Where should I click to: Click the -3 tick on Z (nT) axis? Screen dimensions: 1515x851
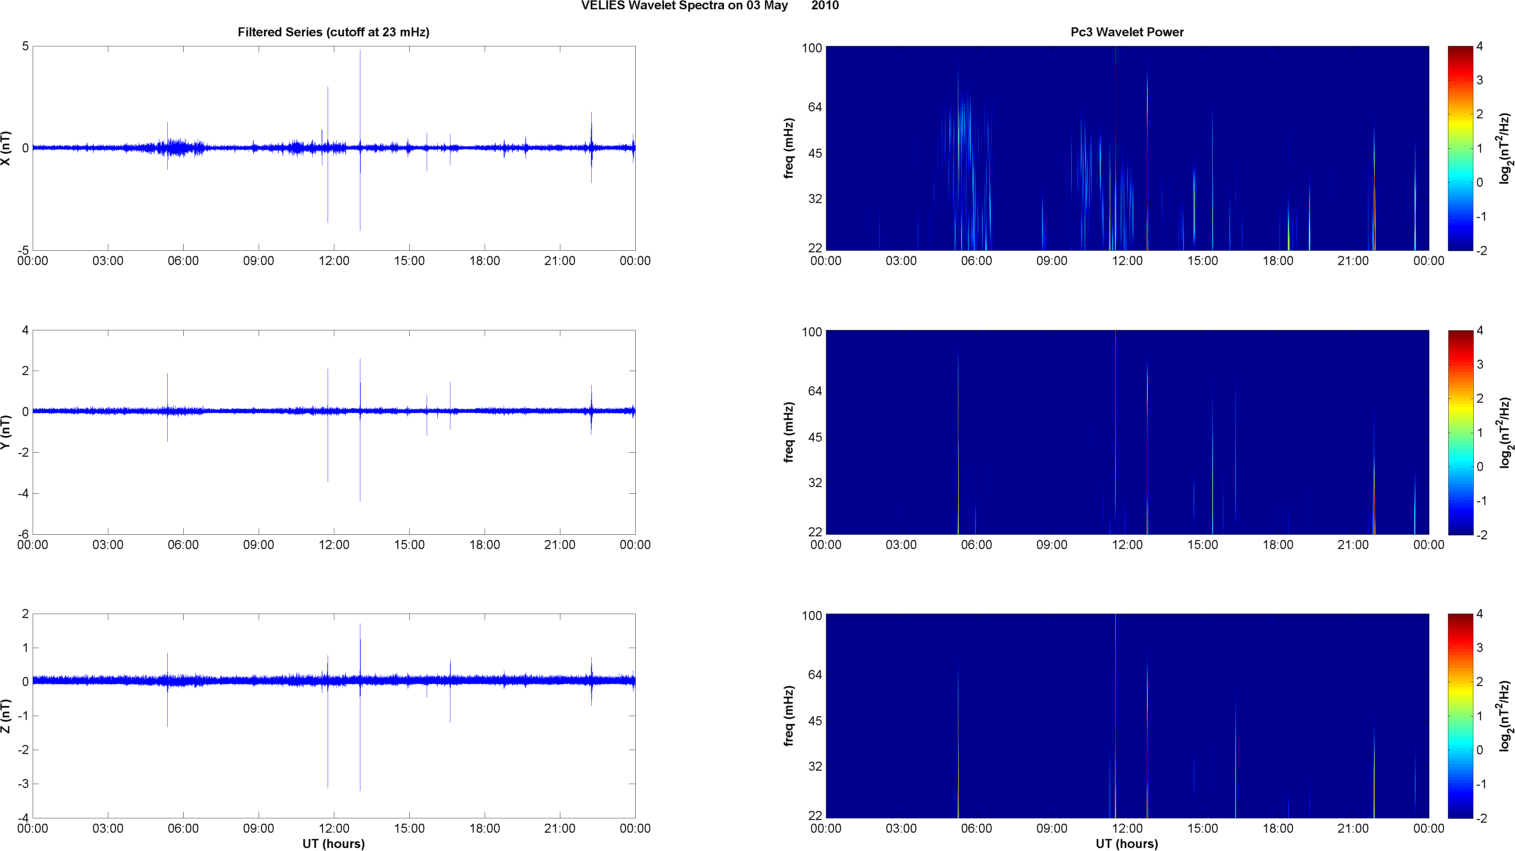click(x=22, y=784)
